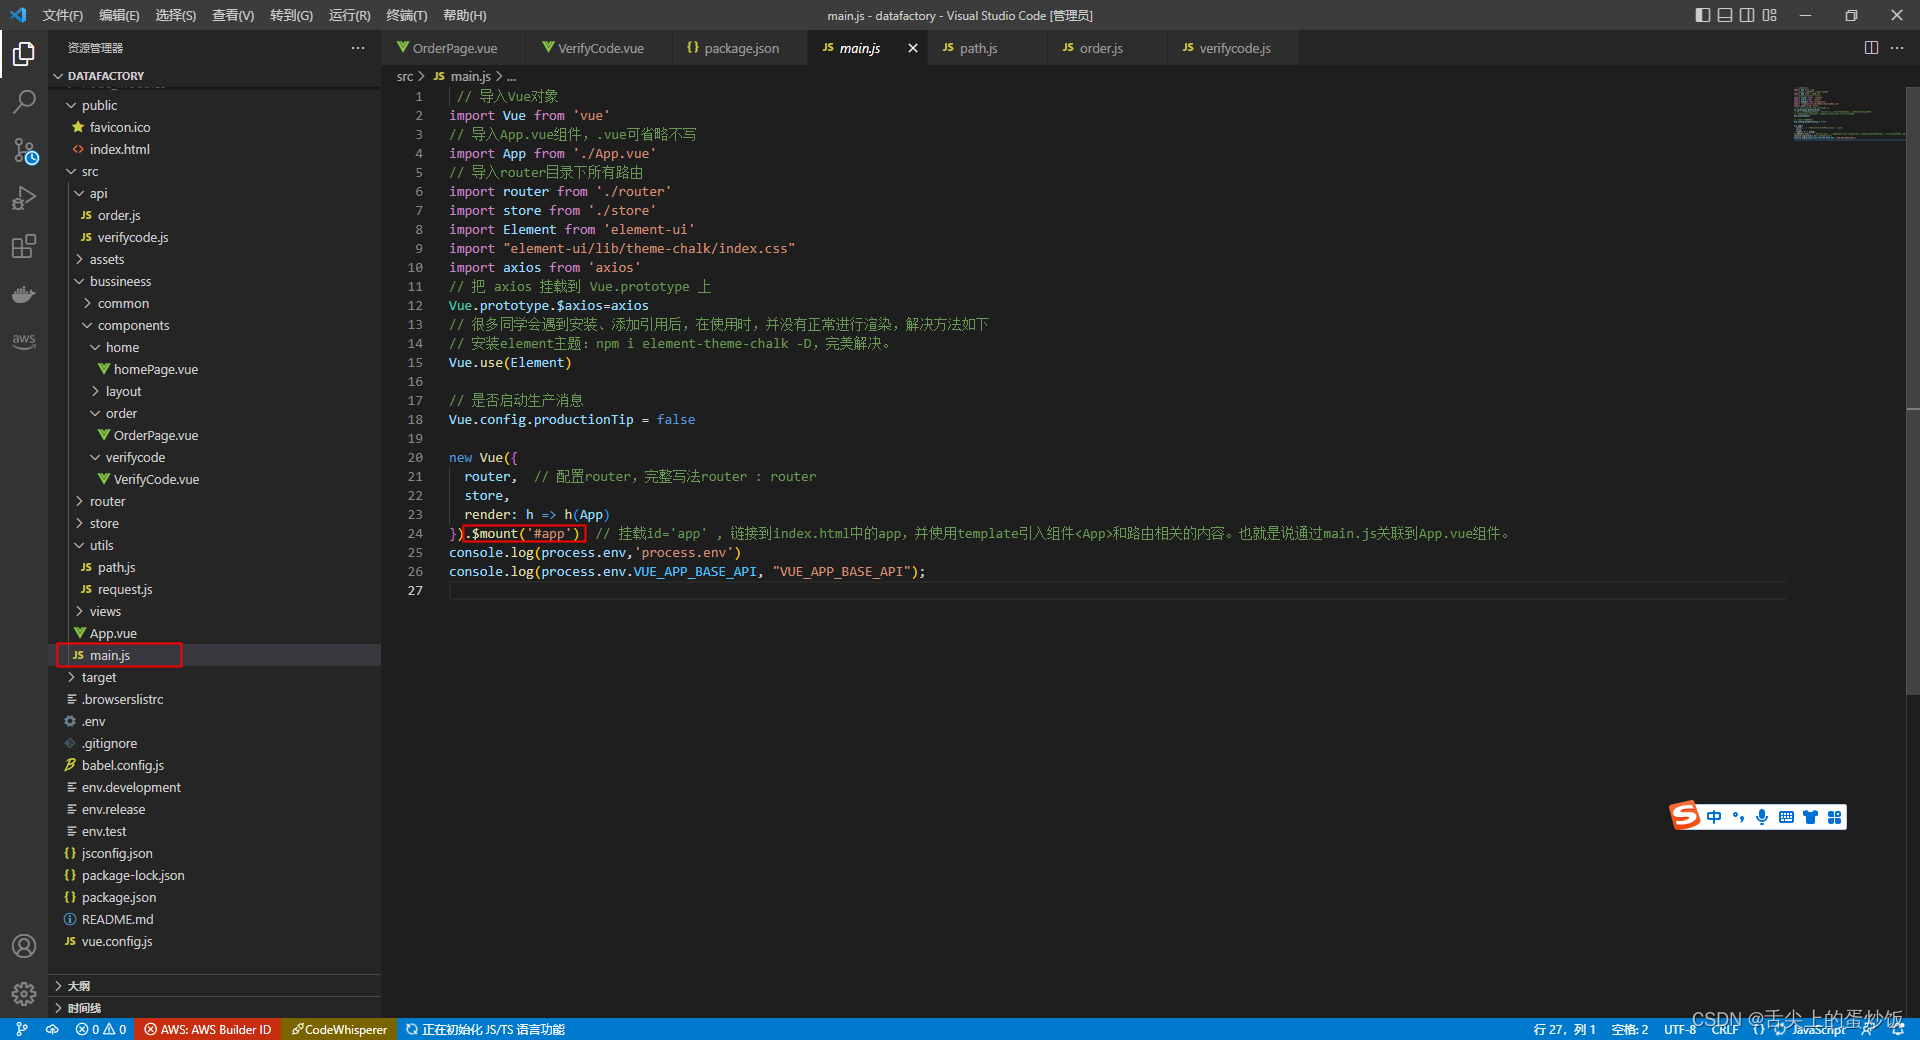The image size is (1920, 1040).
Task: Click 空格: 2 indentation setting
Action: click(x=1629, y=1029)
